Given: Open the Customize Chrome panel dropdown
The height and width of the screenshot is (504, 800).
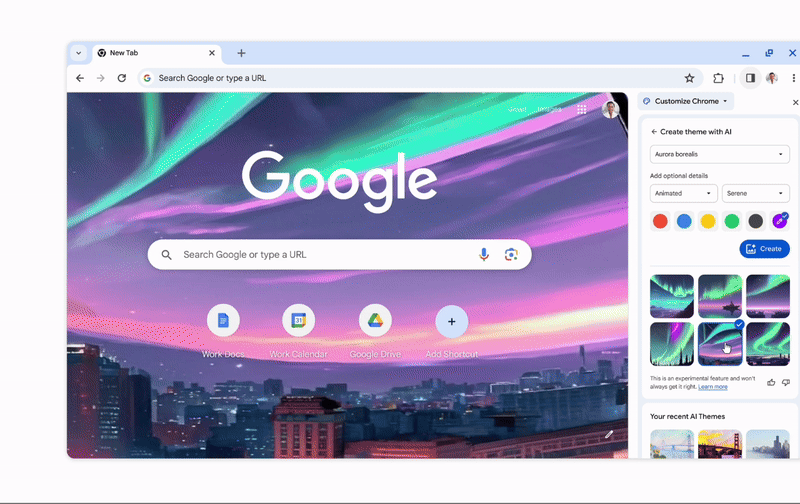Looking at the screenshot, I should click(686, 101).
